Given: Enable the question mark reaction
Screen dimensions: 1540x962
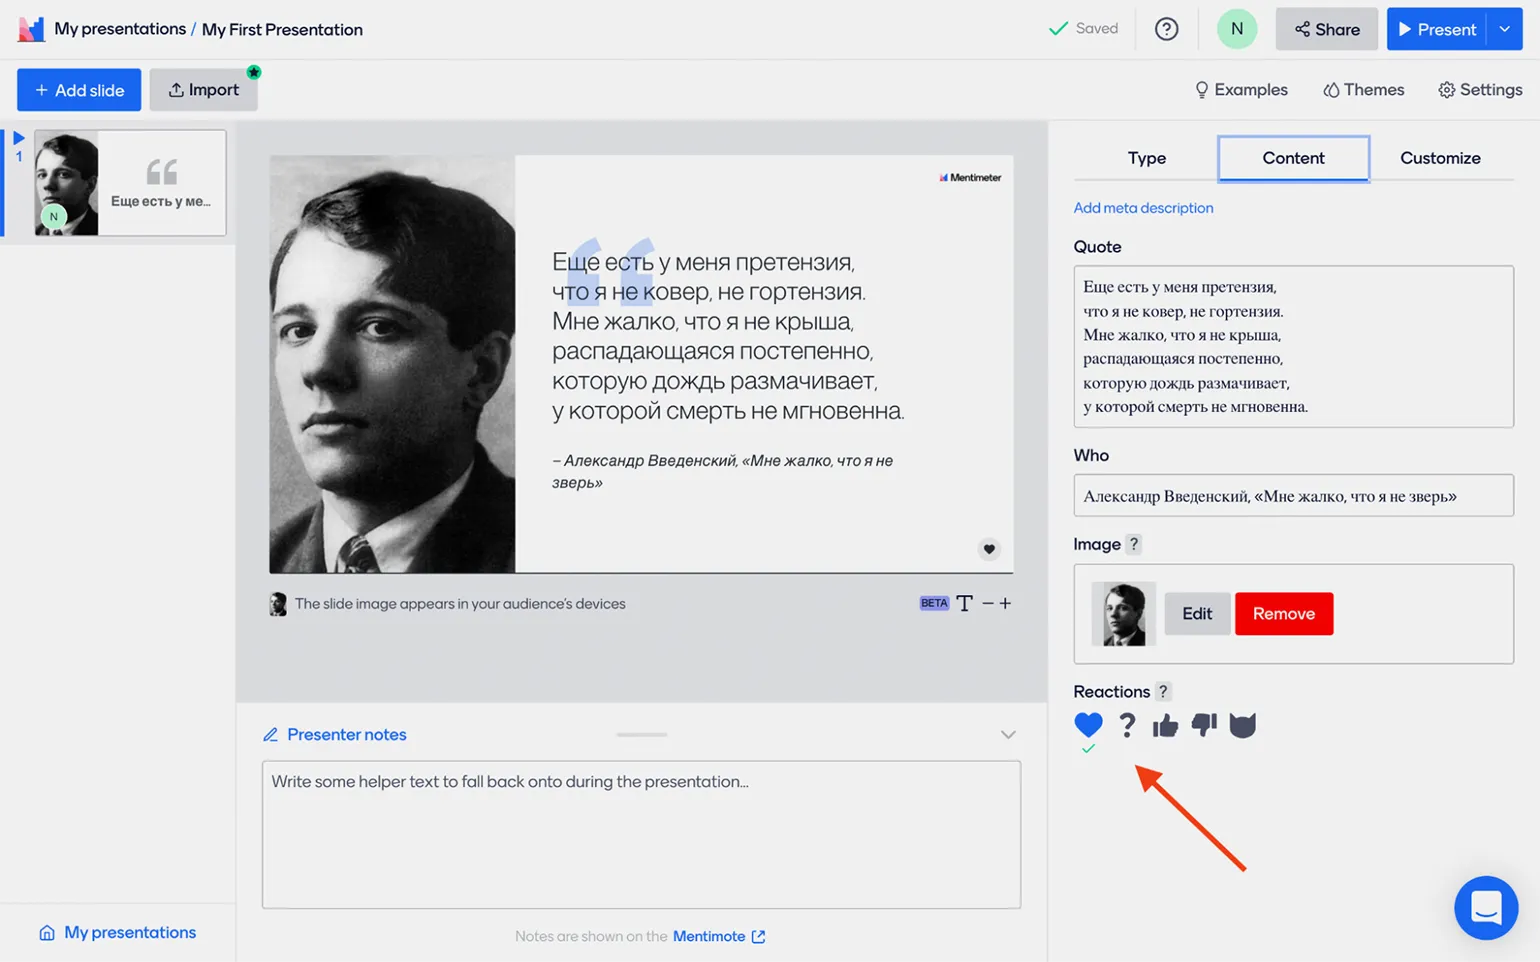Looking at the screenshot, I should tap(1127, 725).
